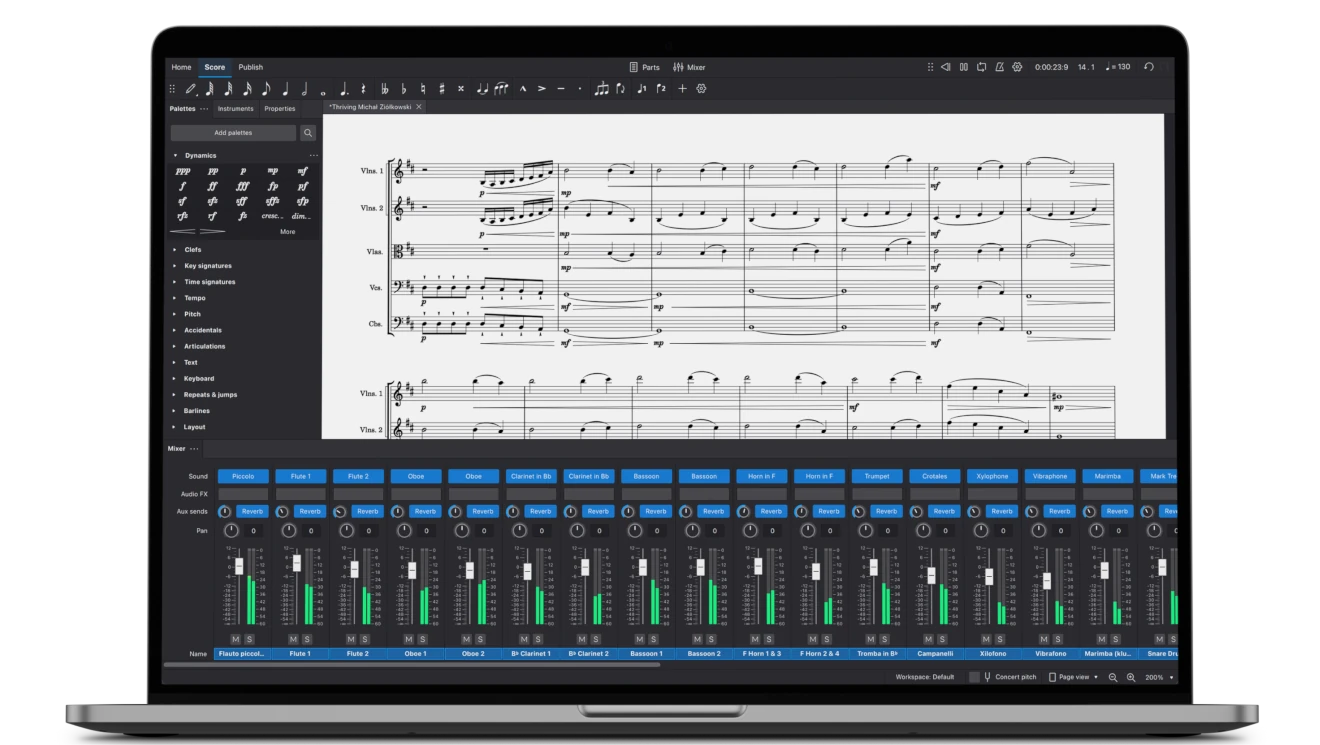This screenshot has height=745, width=1320.
Task: Collapse the Dynamics palette
Action: 176,155
